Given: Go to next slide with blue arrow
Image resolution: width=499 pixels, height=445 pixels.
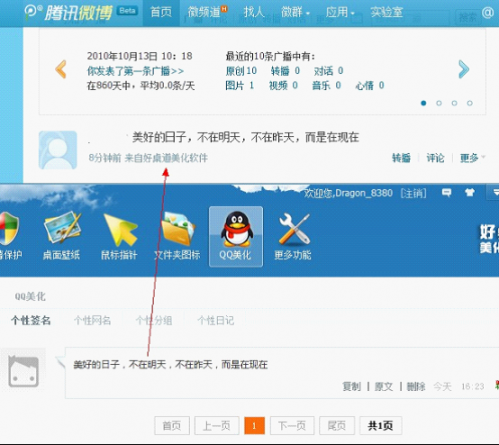Looking at the screenshot, I should pos(464,69).
